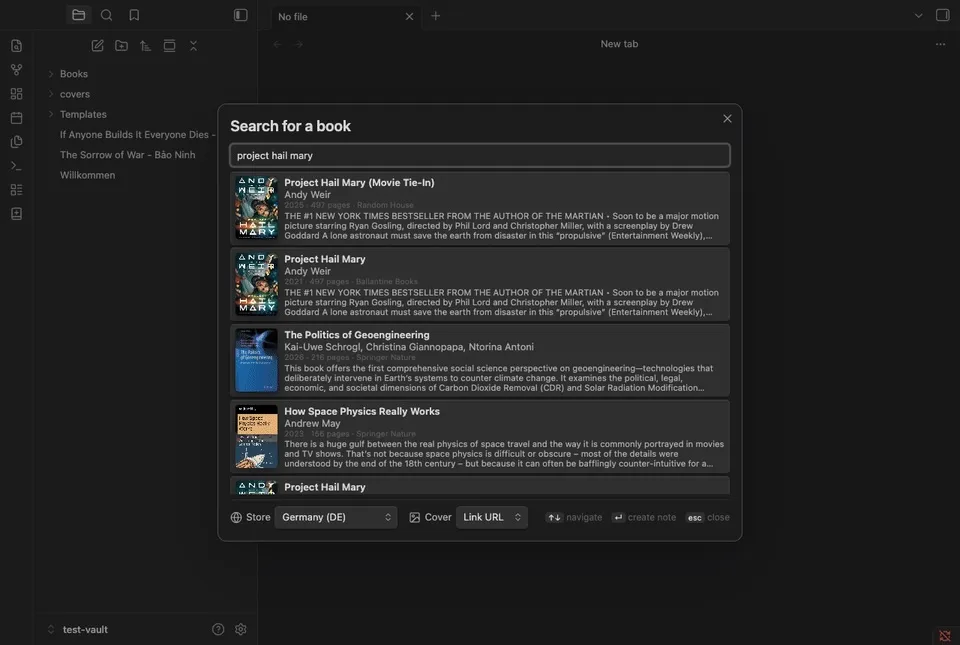Open graph view icon in ribbon
This screenshot has height=645, width=960.
[x=17, y=70]
